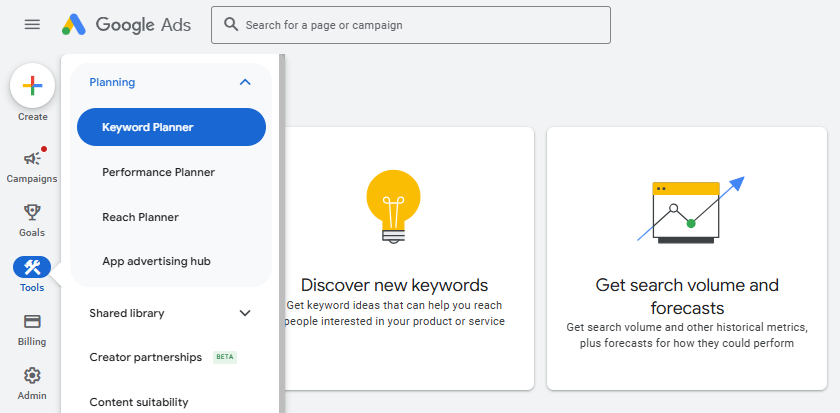Click the Google Ads logo

tap(126, 25)
